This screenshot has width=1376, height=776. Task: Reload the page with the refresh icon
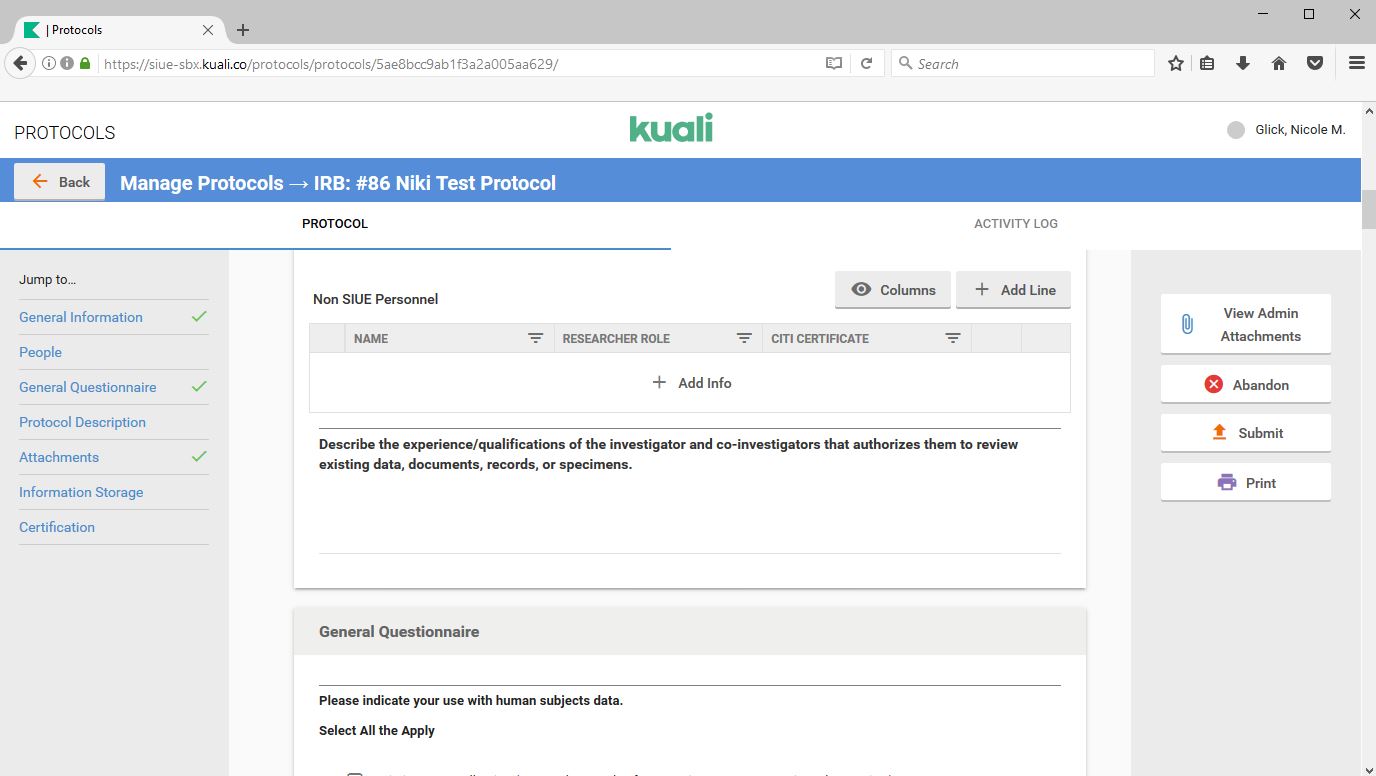pyautogui.click(x=867, y=63)
